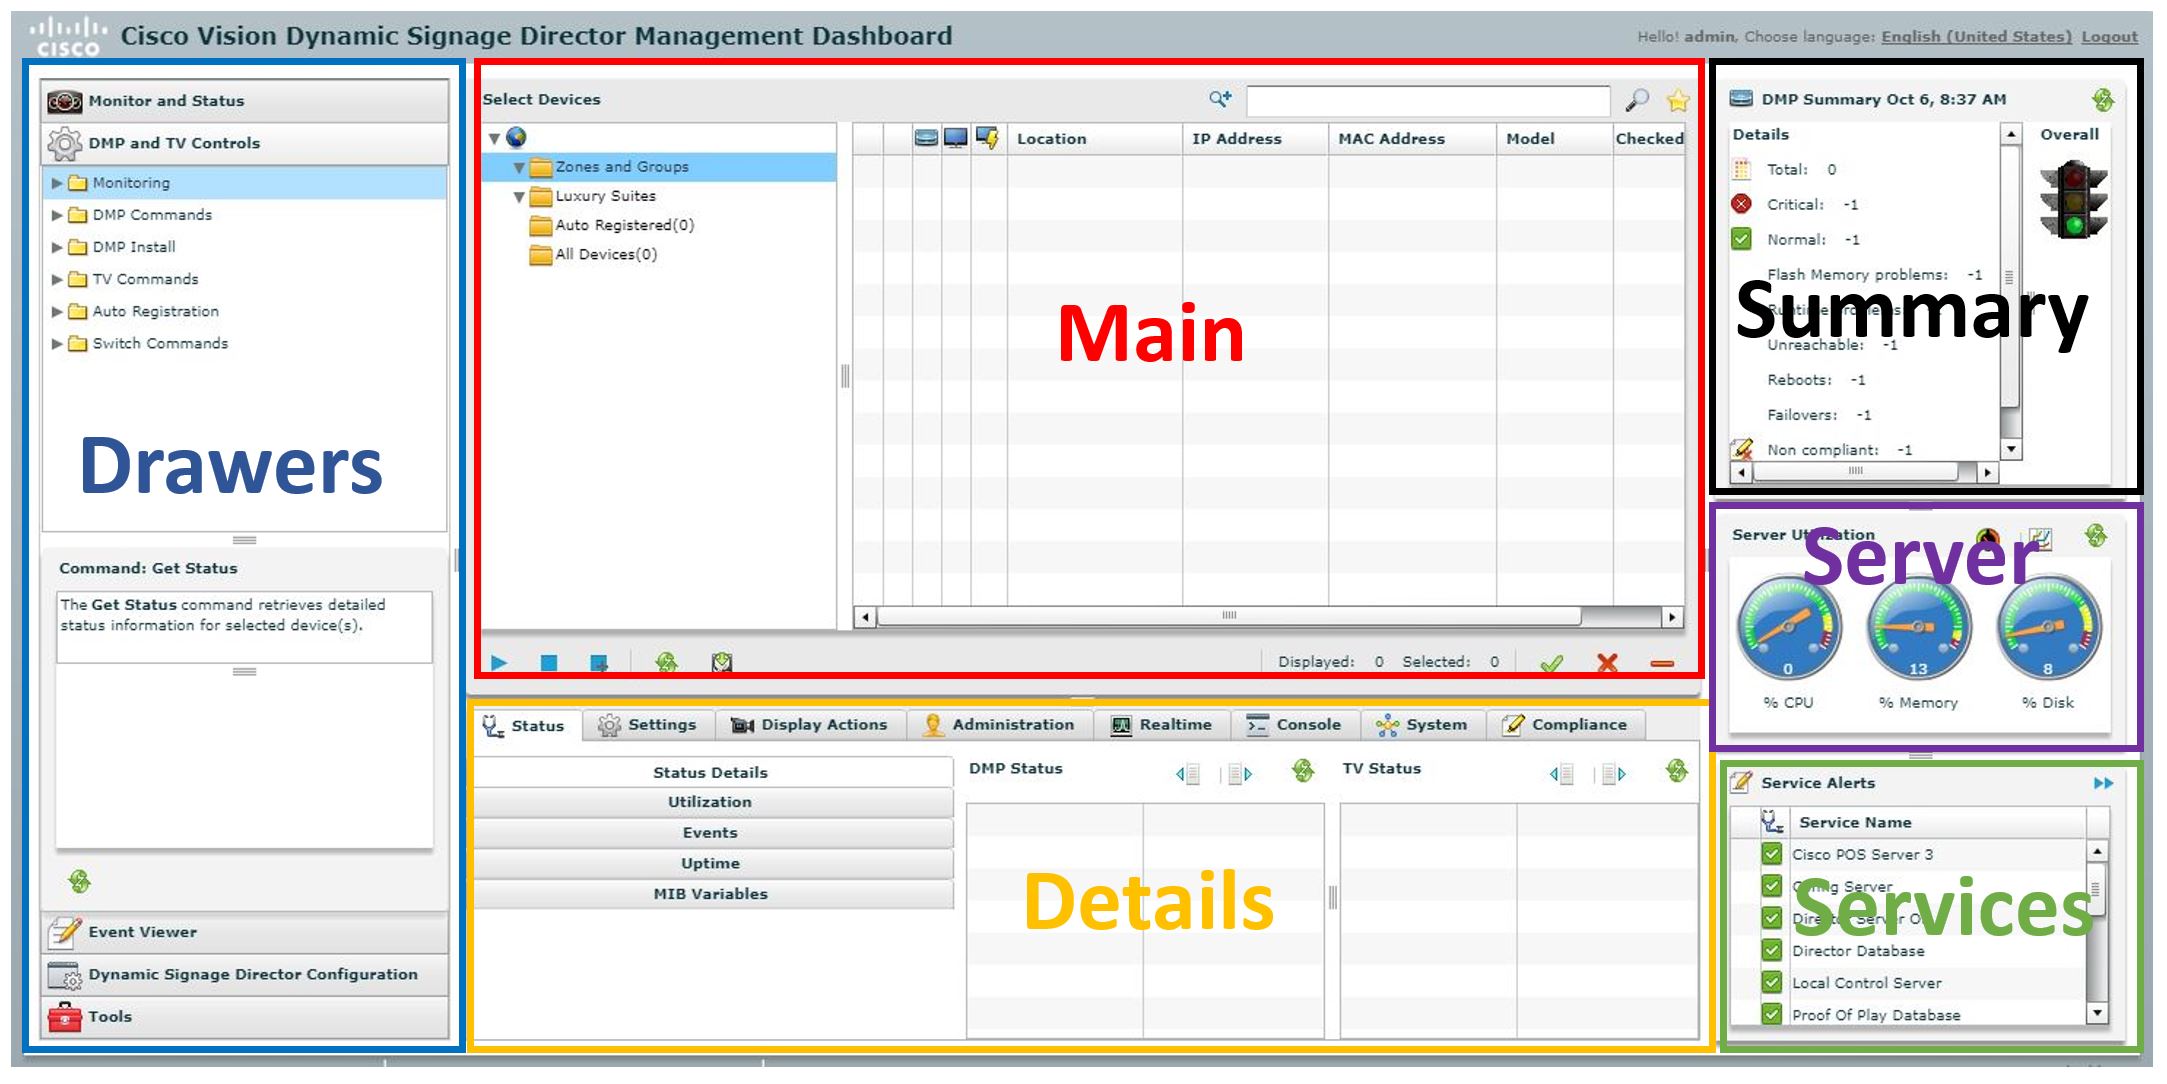This screenshot has height=1084, width=2167.
Task: Switch to the Settings tab
Action: pyautogui.click(x=648, y=725)
